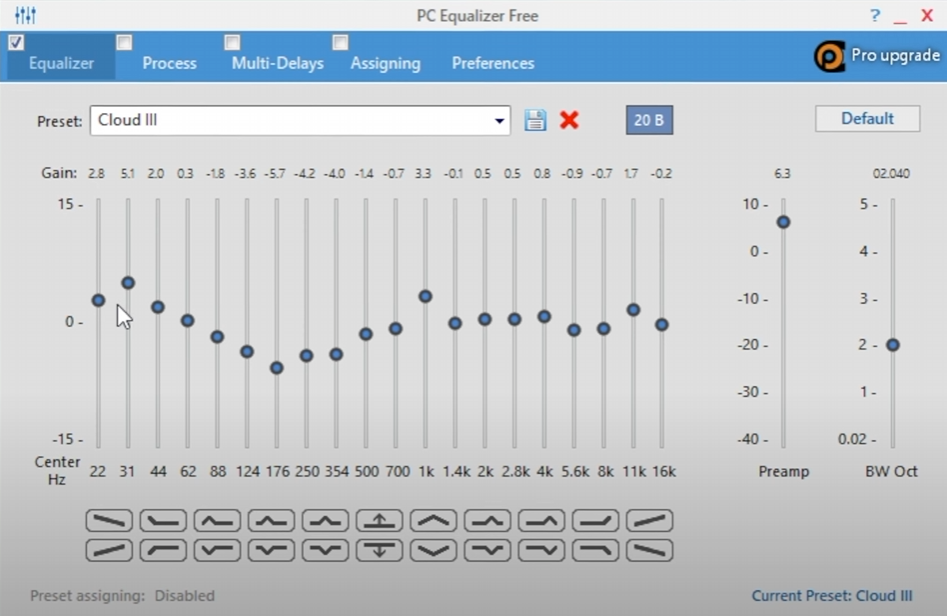Apply the upward tilt curve, leftmost in bottom row
The height and width of the screenshot is (616, 947).
click(x=109, y=550)
